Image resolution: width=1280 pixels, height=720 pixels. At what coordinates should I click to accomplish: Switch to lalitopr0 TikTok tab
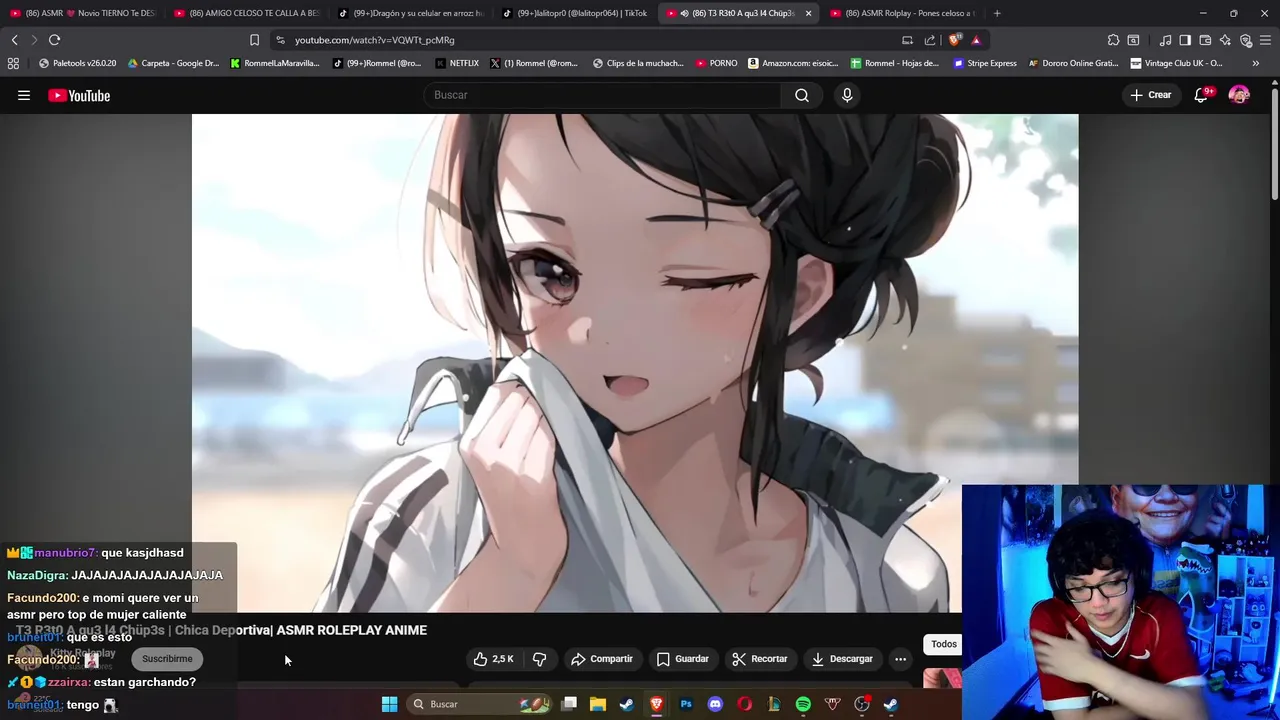[574, 13]
